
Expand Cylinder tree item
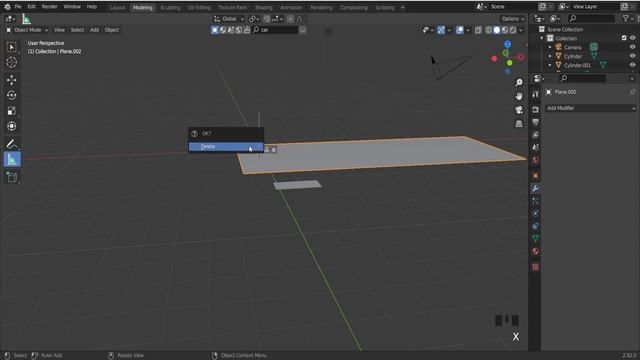point(550,56)
